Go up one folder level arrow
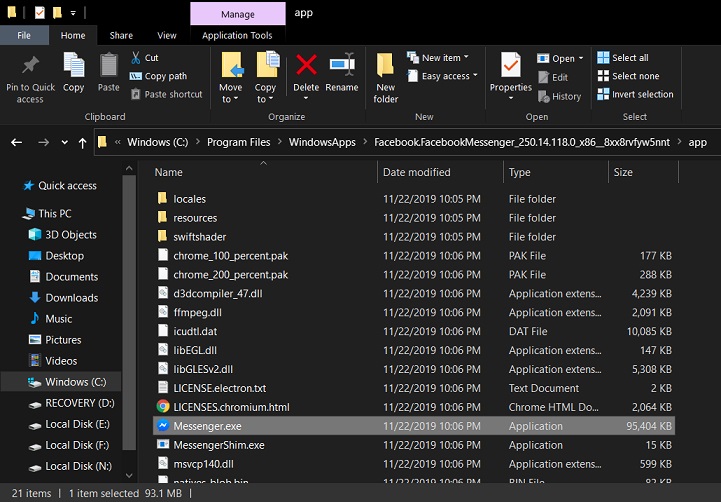Screen dimensions: 721x502 pyautogui.click(x=82, y=143)
